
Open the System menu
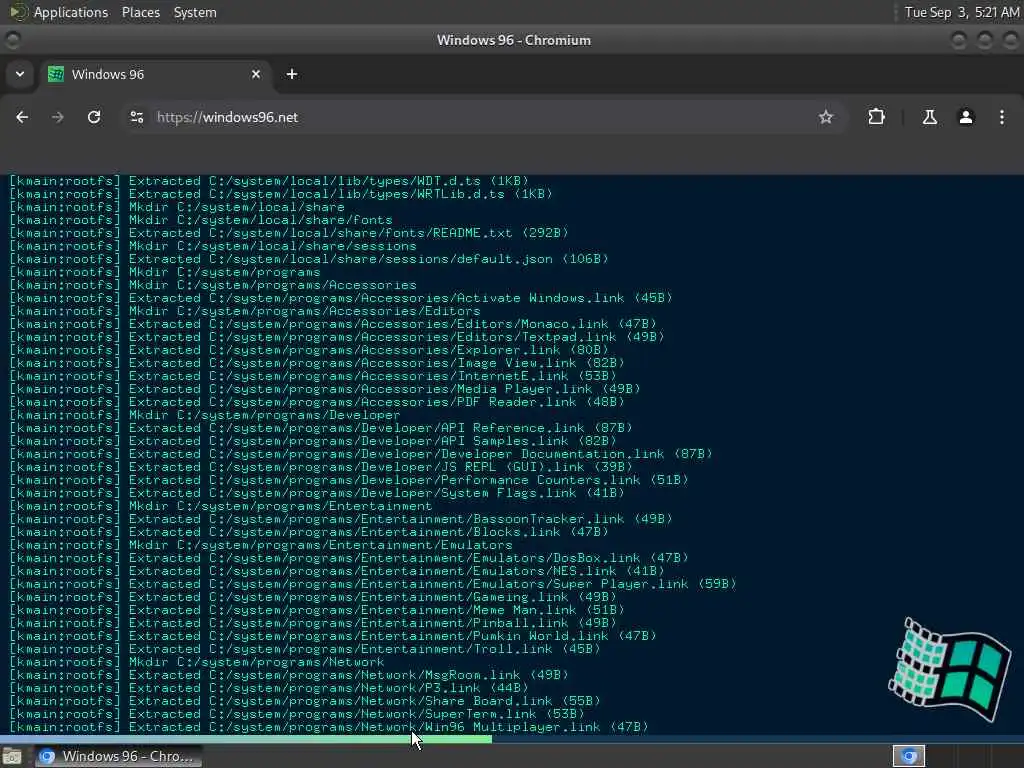(x=195, y=12)
